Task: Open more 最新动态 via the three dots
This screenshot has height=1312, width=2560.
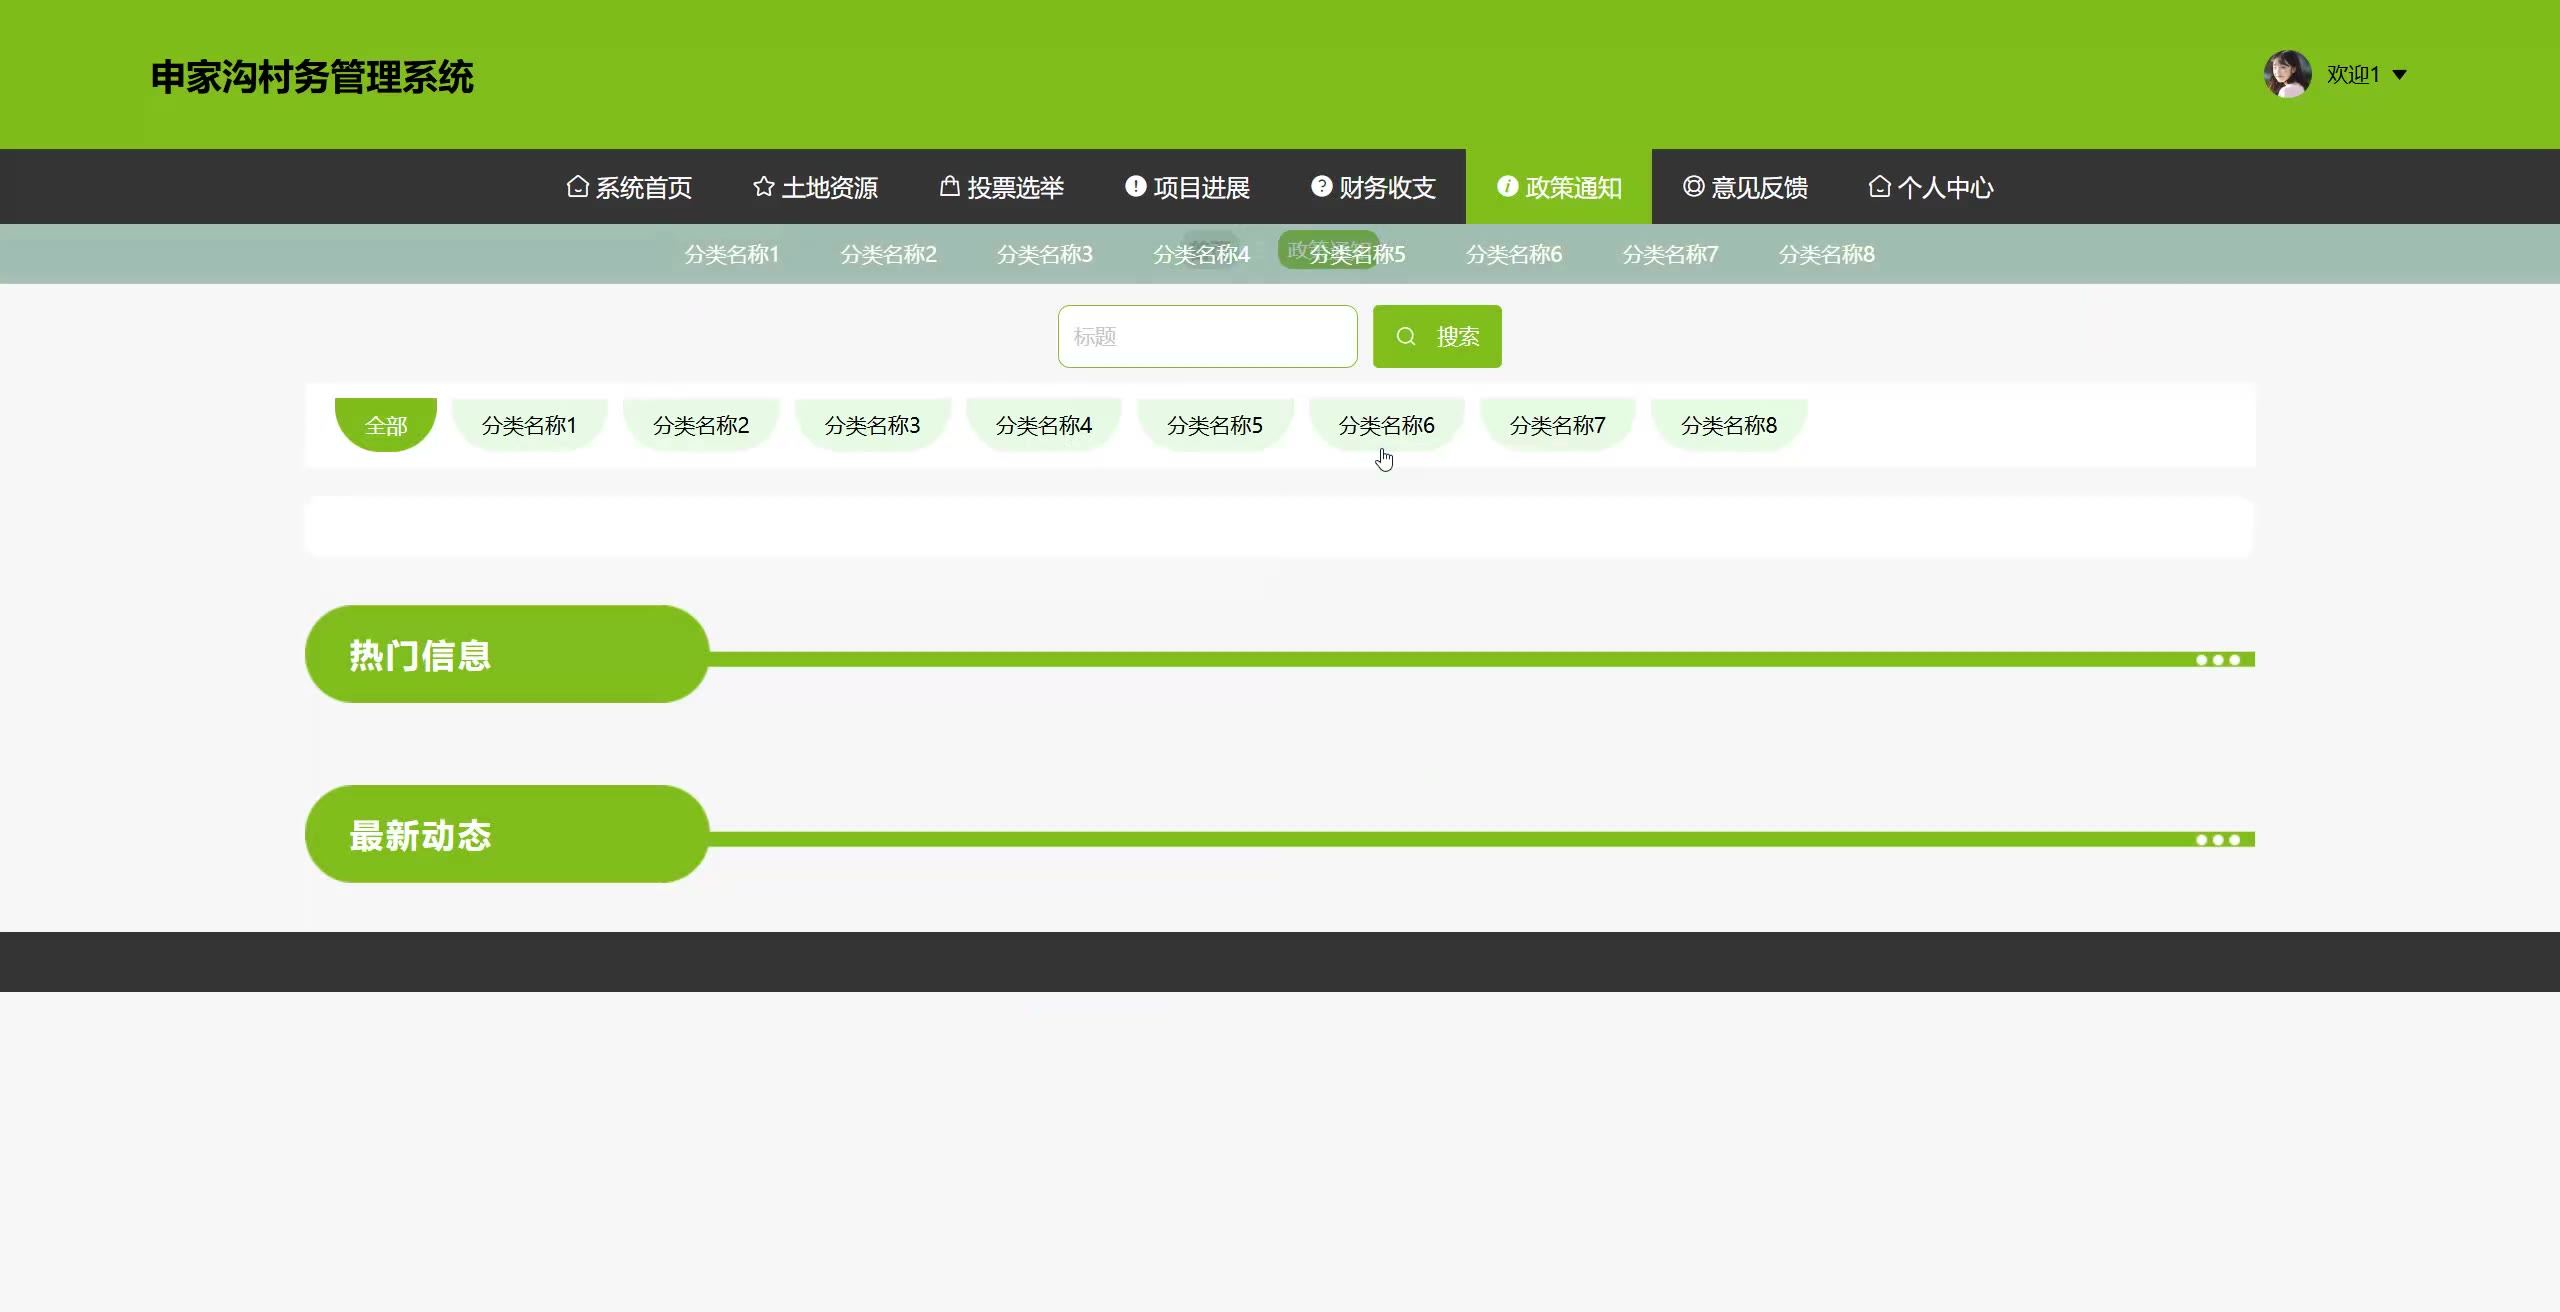Action: tap(2217, 840)
